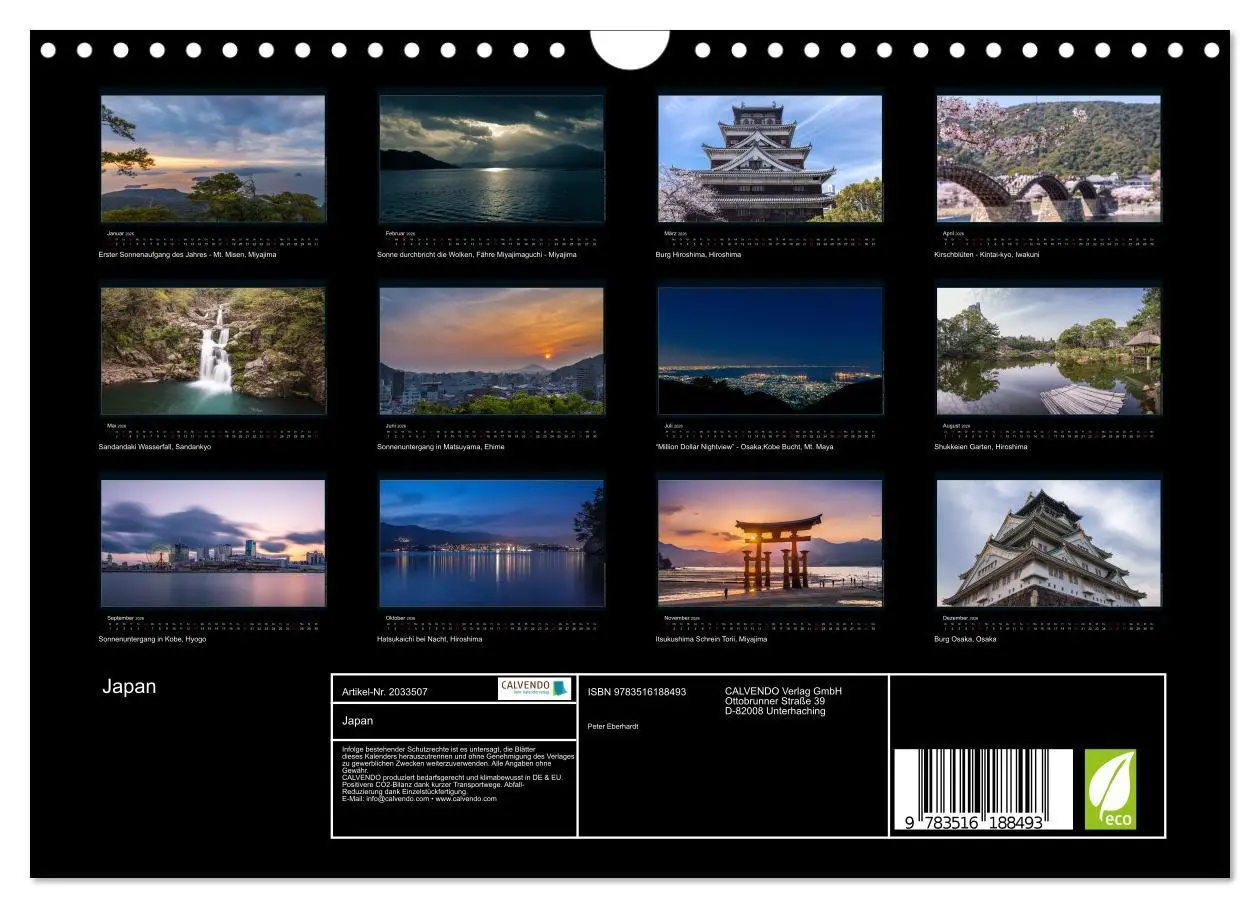Open the ferry sun-through-clouds thumbnail
Screen dimensions: 1260x908
(x=492, y=158)
